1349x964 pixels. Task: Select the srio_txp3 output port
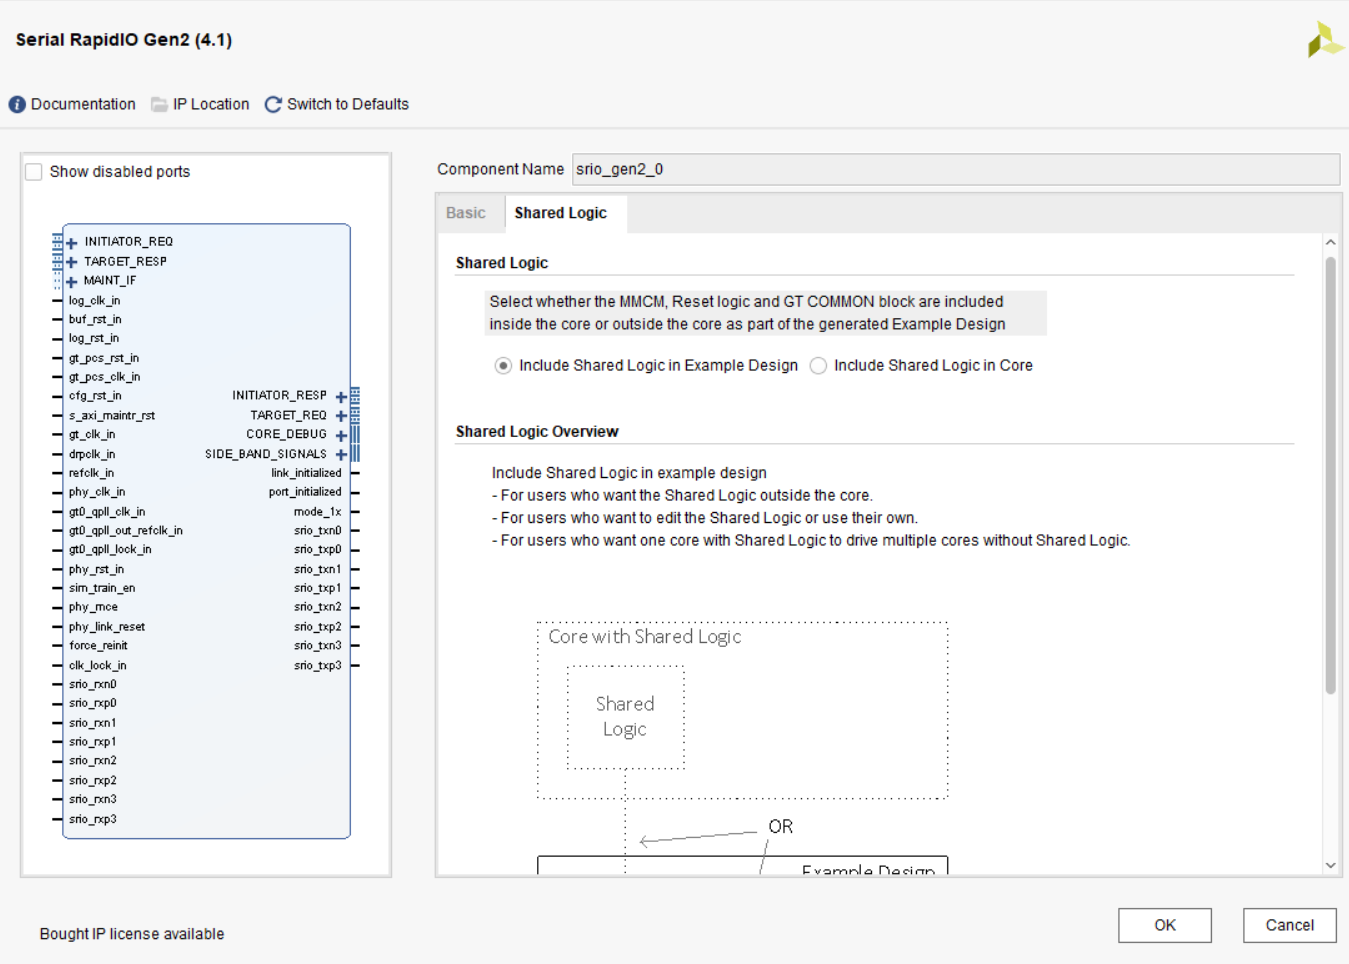(318, 665)
